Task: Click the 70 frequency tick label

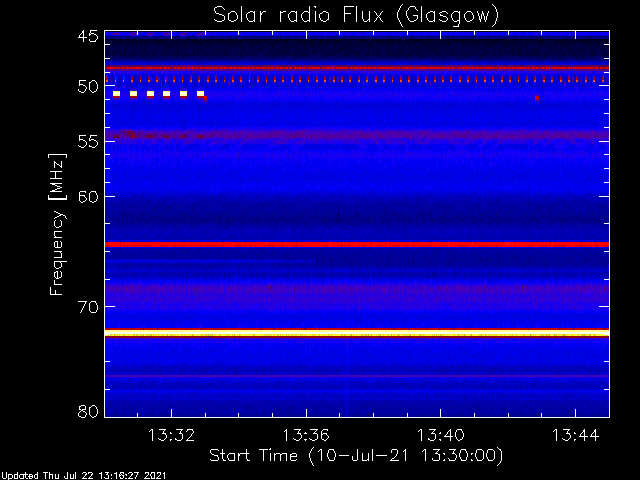Action: pyautogui.click(x=88, y=307)
